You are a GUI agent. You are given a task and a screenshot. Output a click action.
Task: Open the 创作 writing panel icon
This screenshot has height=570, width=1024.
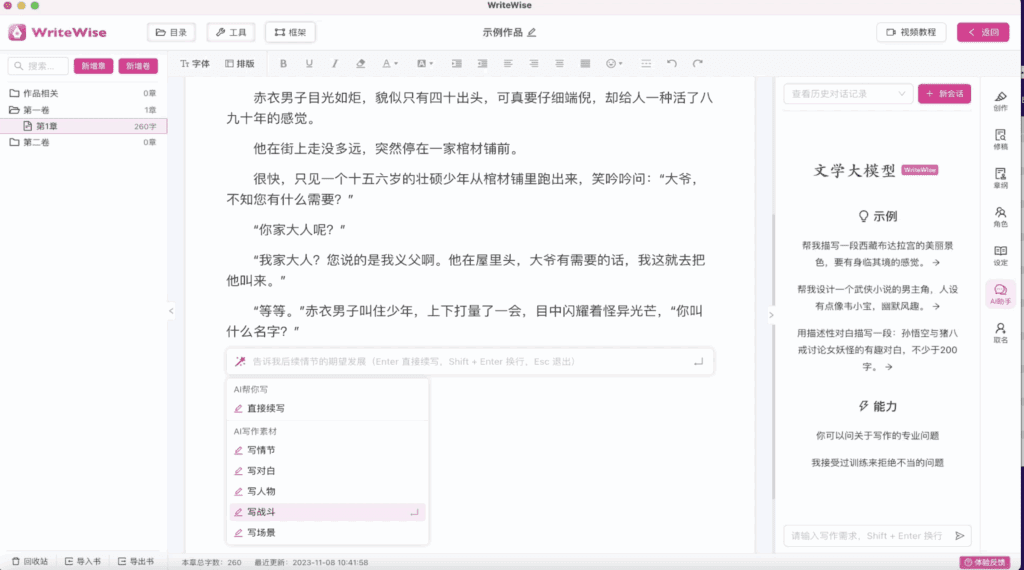(1000, 100)
